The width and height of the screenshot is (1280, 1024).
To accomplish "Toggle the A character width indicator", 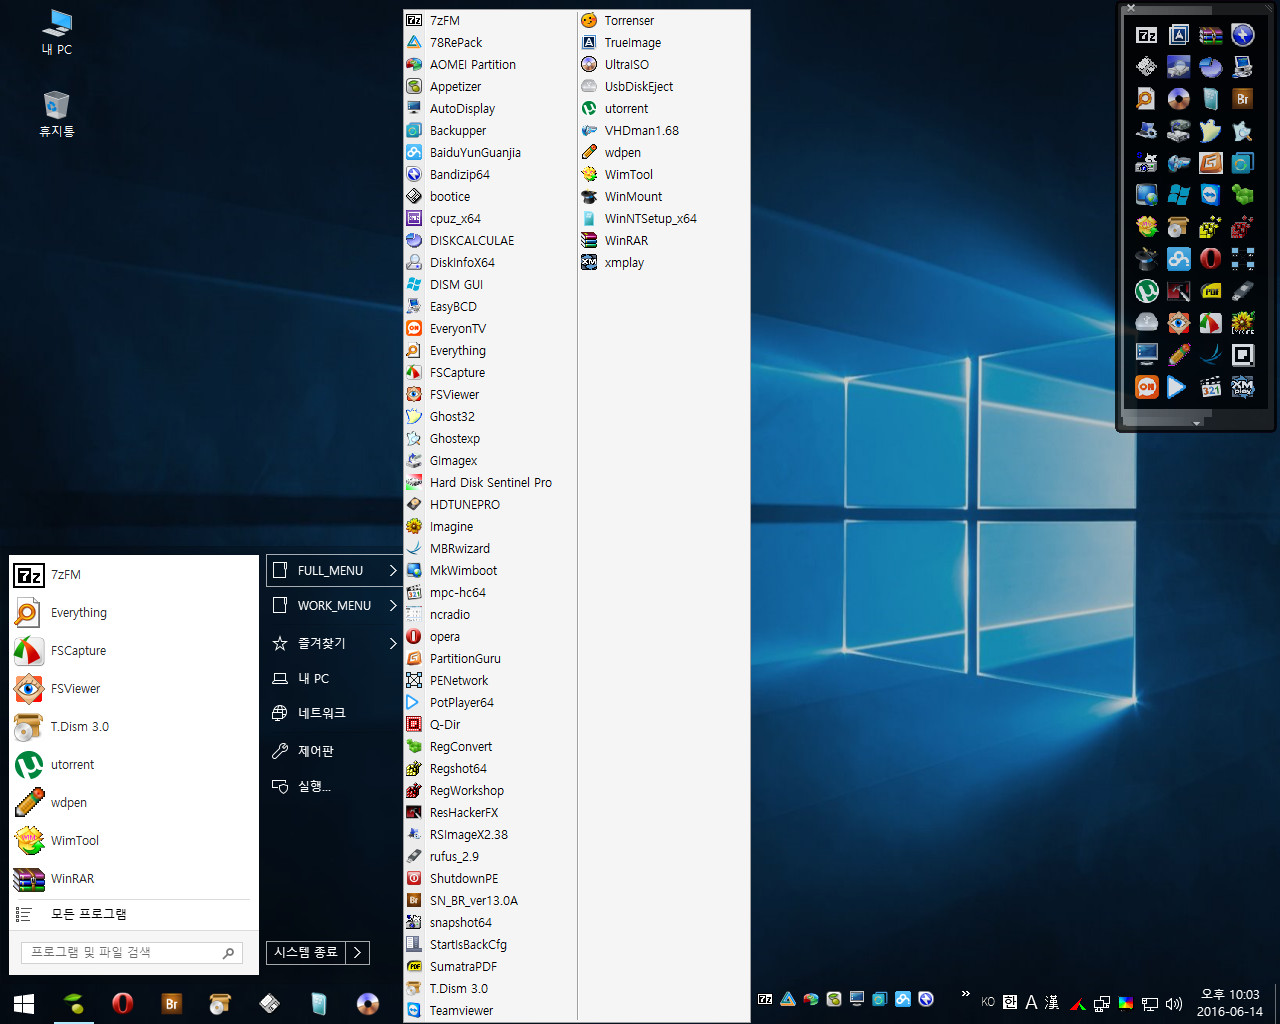I will 1031,1002.
